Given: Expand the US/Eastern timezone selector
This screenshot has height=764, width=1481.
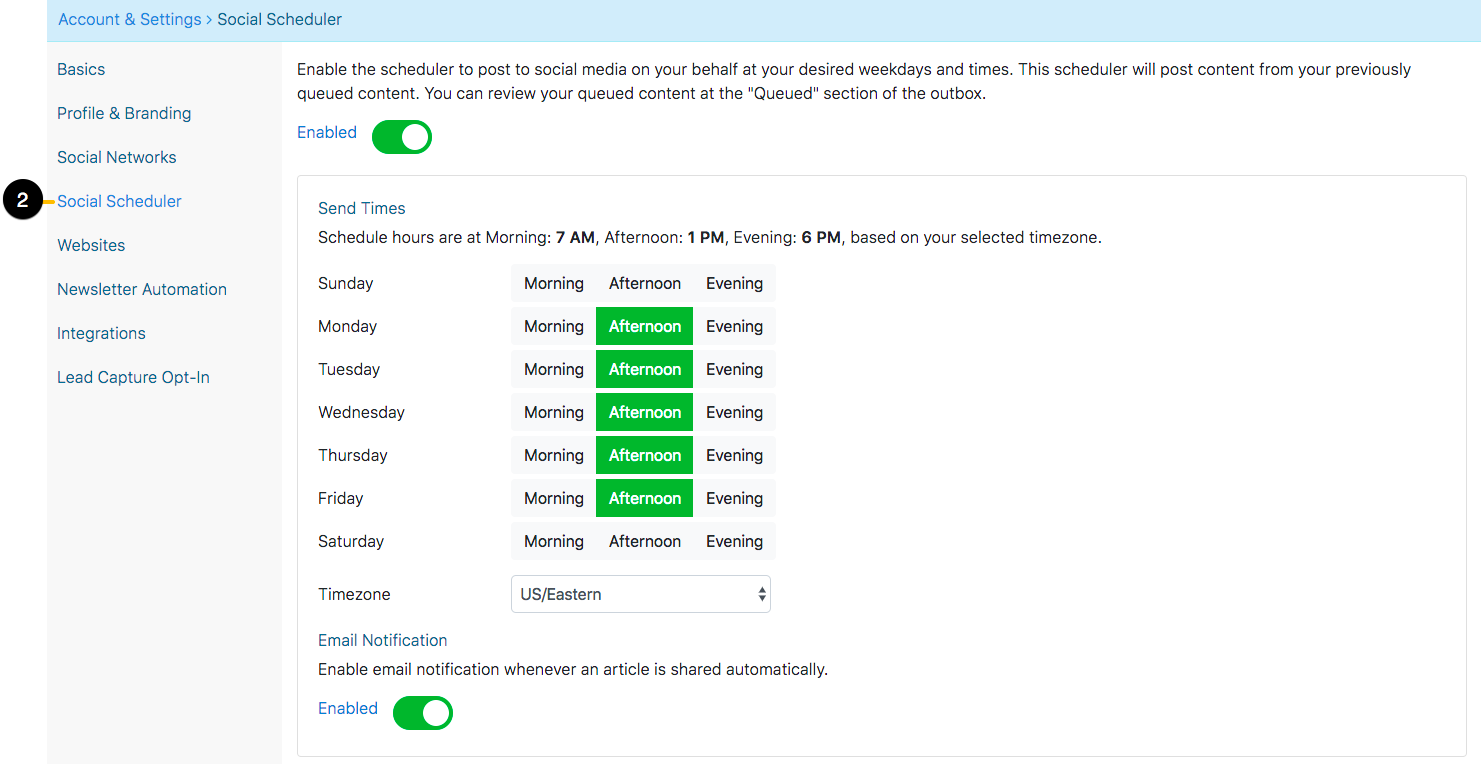Looking at the screenshot, I should click(640, 594).
